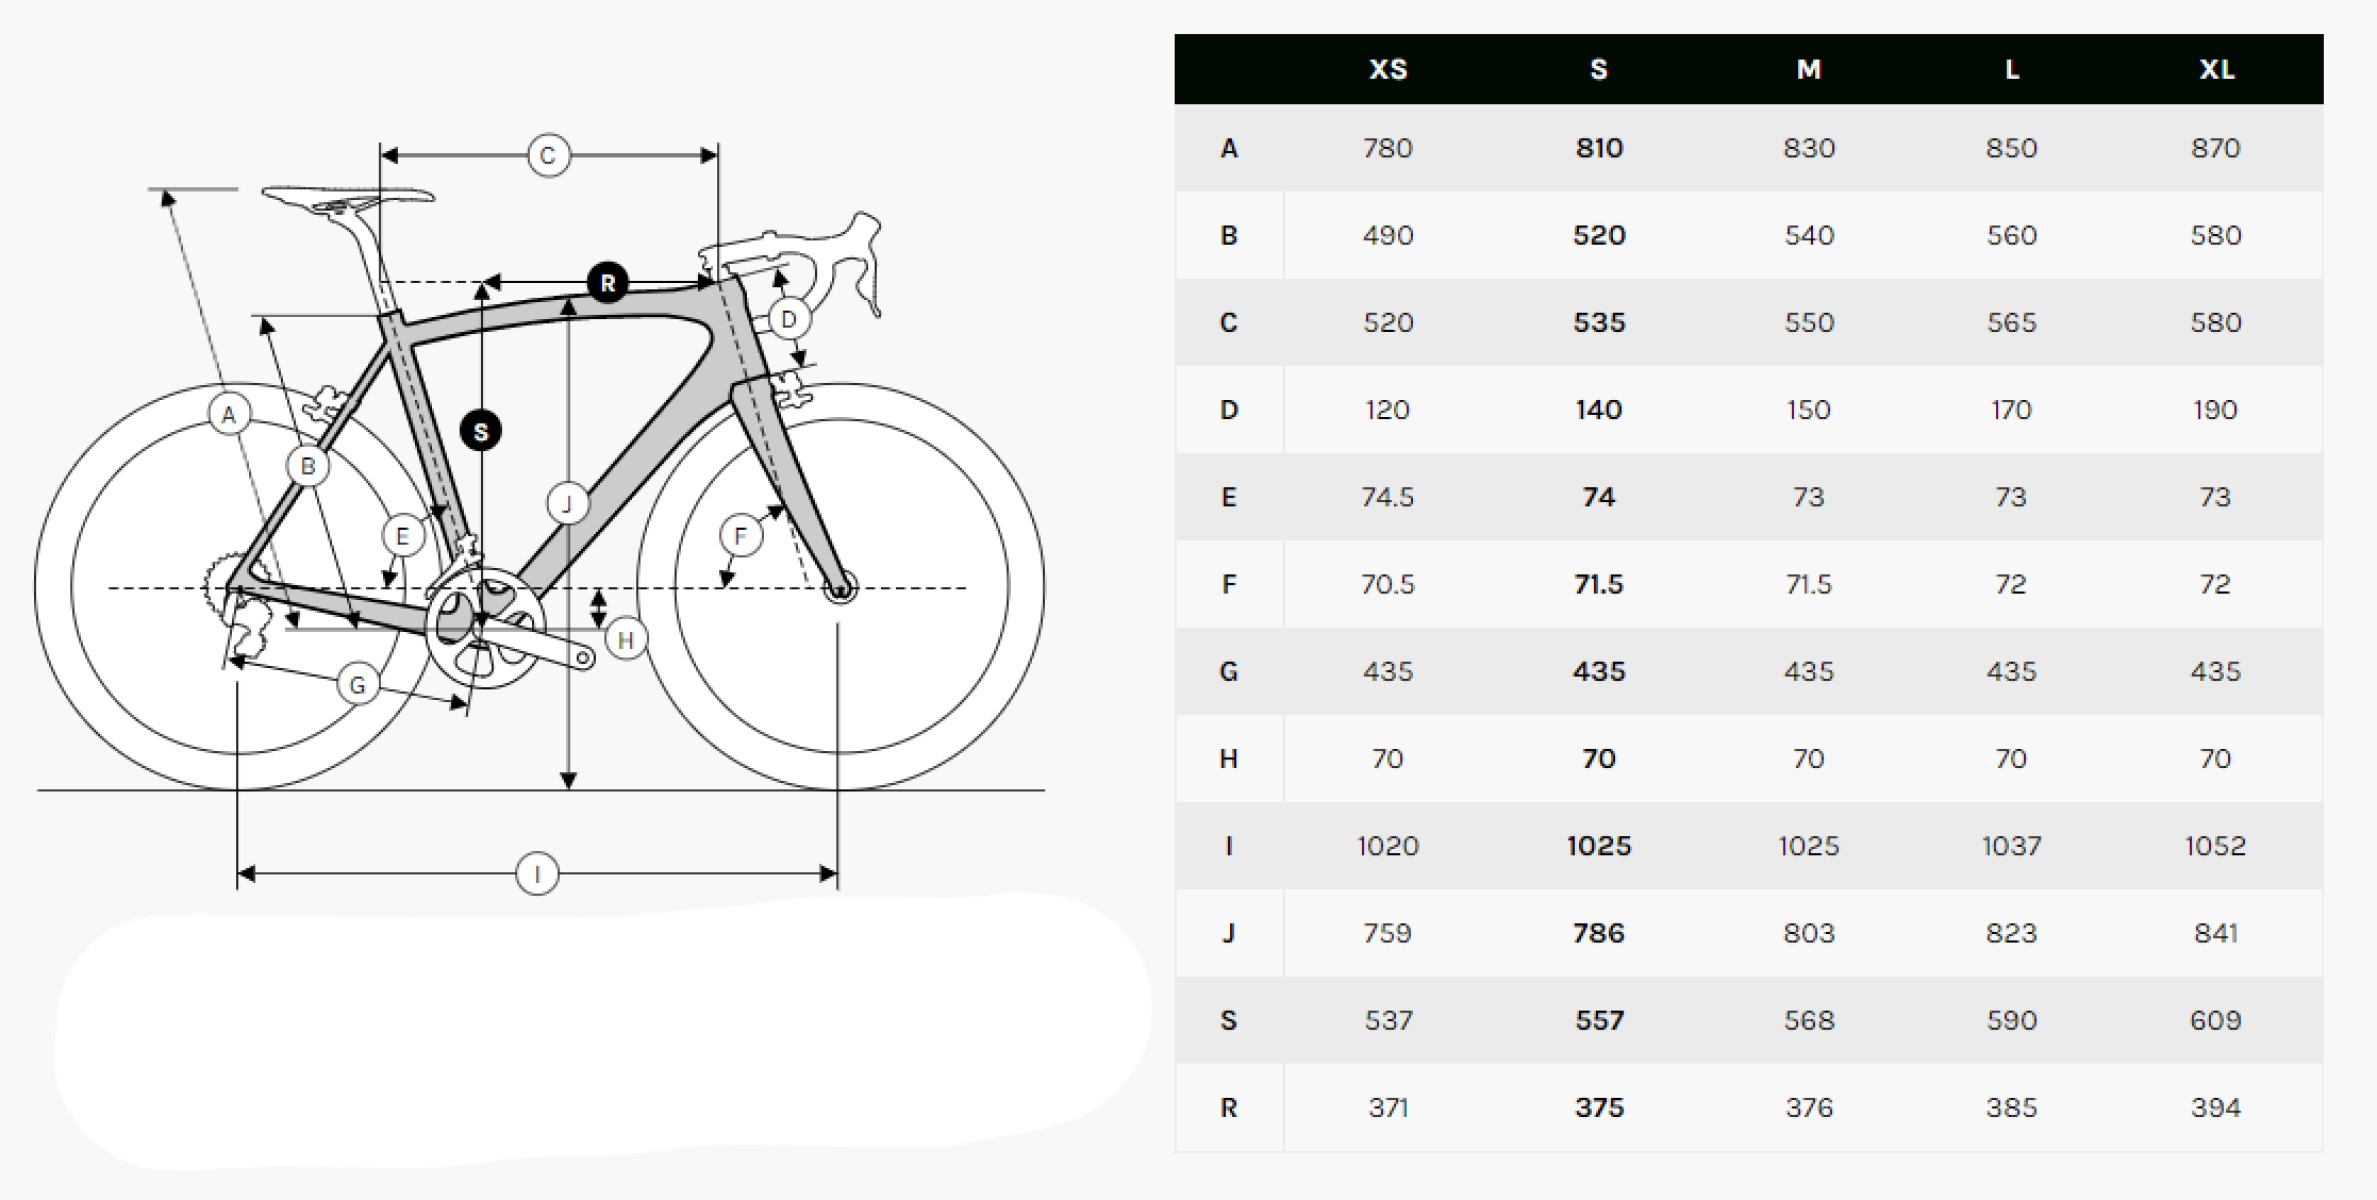Select the XS size column header

point(1388,70)
